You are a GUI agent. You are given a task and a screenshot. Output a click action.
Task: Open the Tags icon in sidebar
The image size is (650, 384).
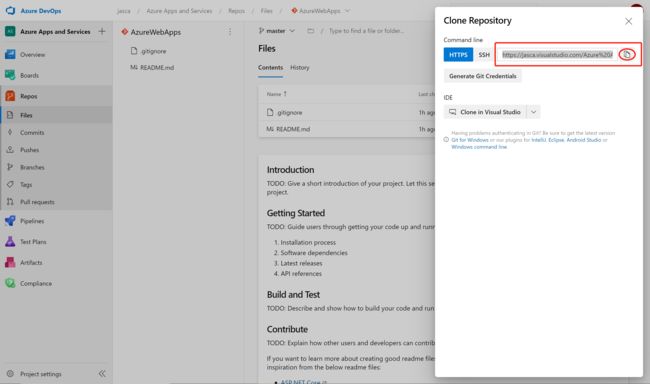tap(10, 184)
